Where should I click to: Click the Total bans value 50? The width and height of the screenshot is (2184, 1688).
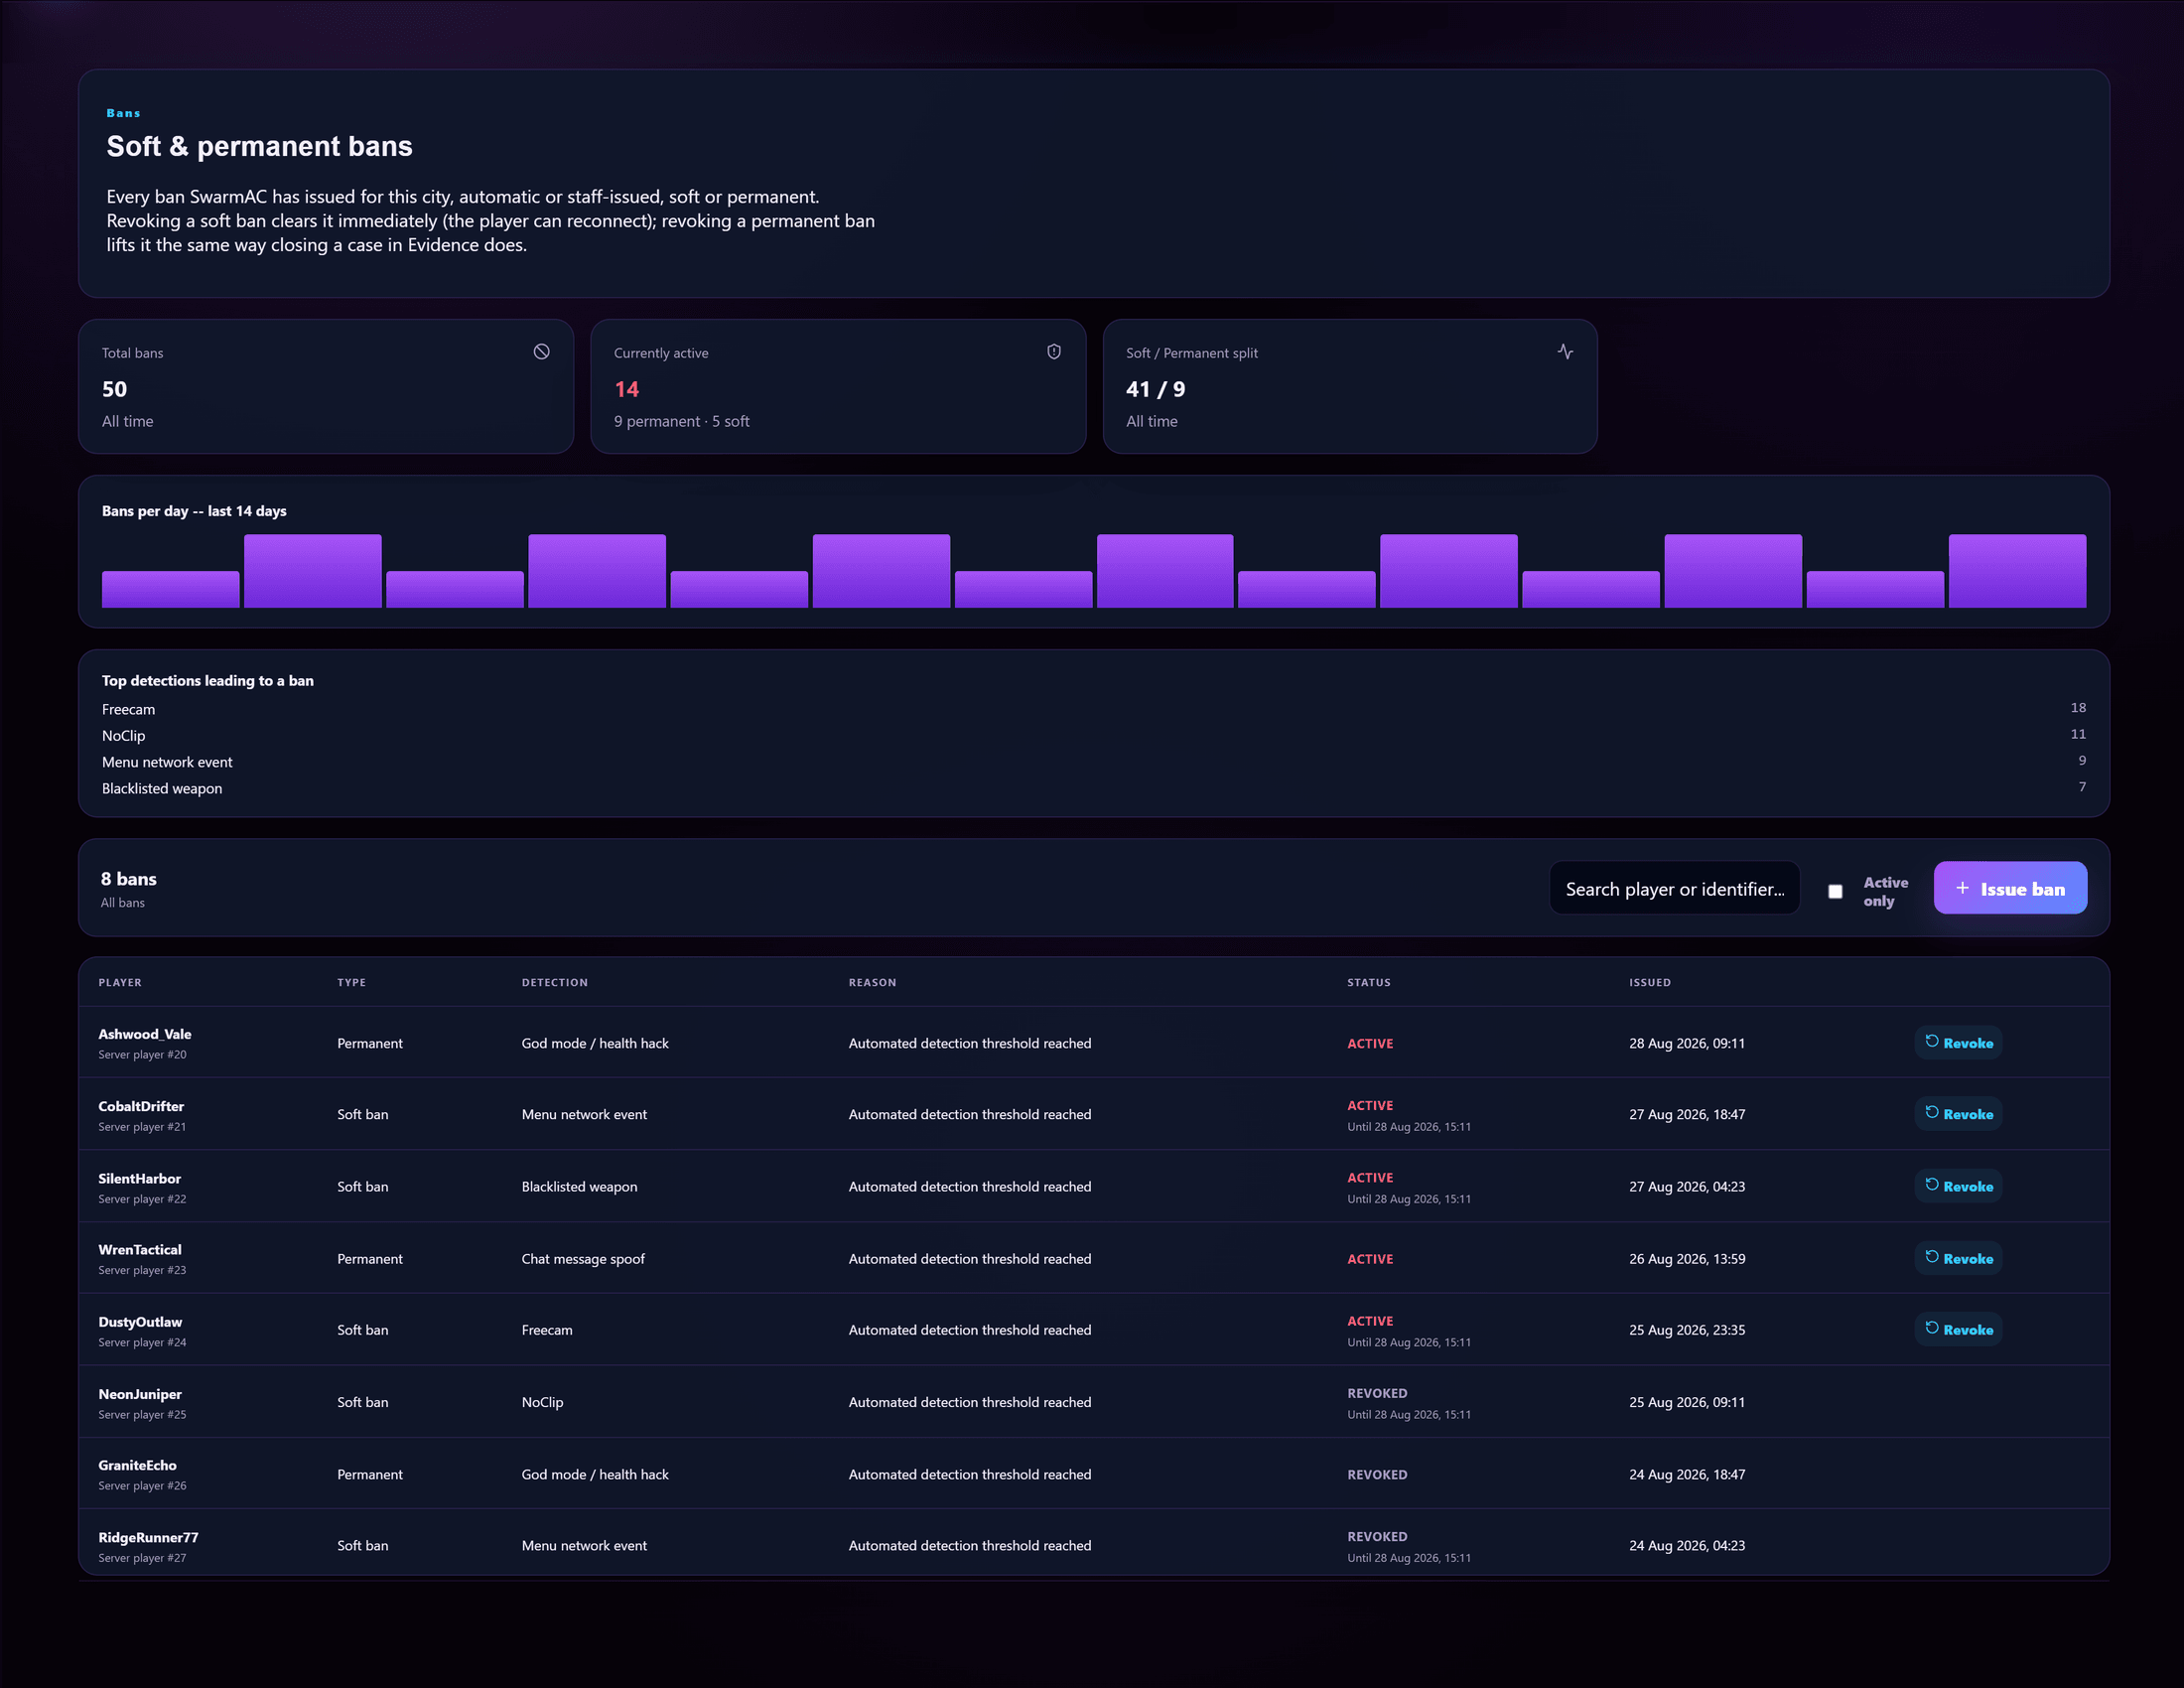114,389
